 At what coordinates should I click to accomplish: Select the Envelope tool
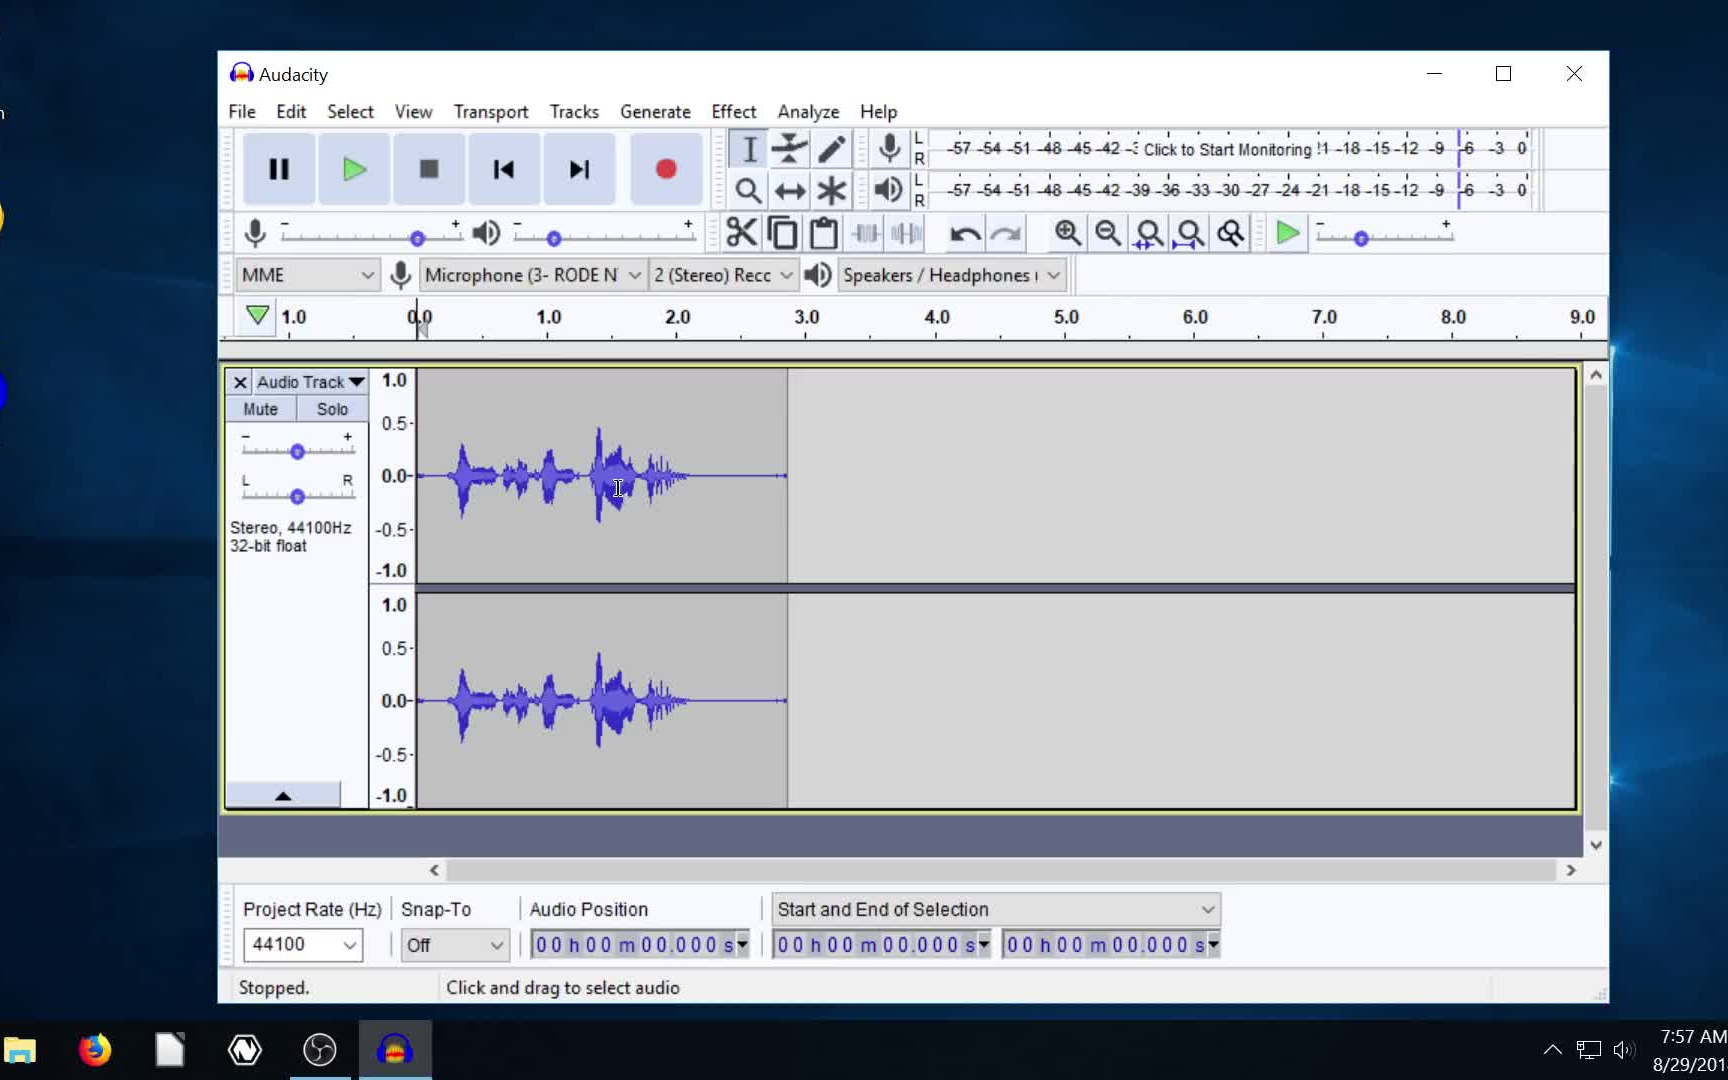pos(789,149)
